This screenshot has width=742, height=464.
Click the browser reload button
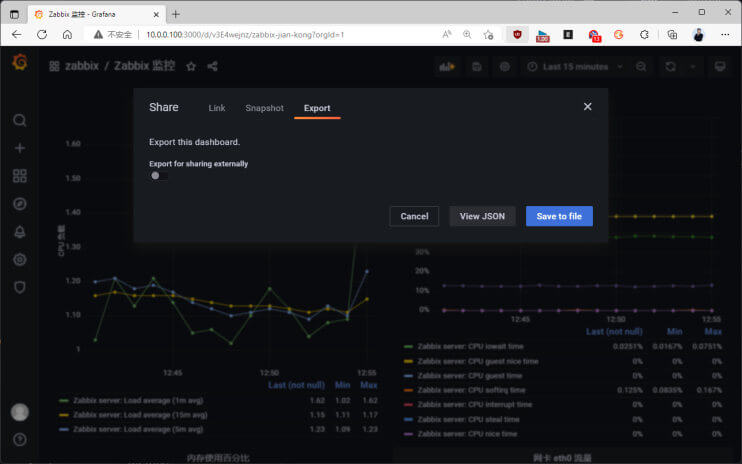[x=42, y=35]
